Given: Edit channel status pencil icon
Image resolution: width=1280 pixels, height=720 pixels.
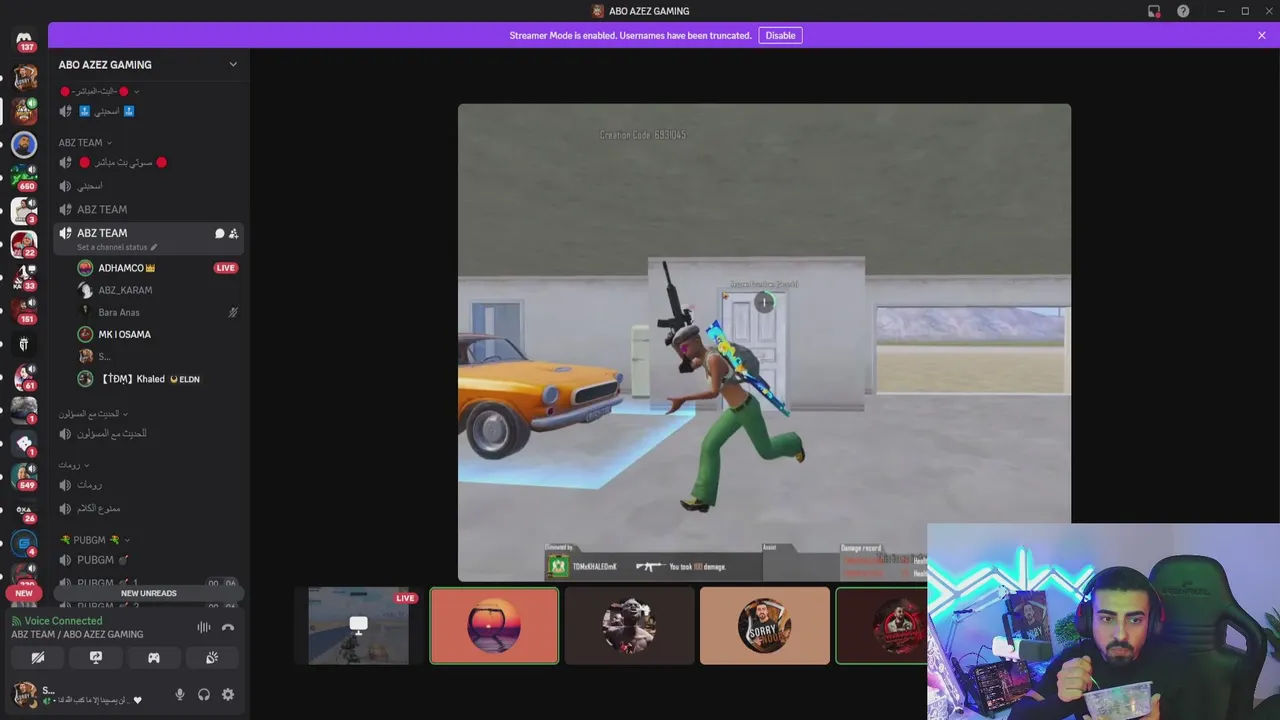Looking at the screenshot, I should click(x=154, y=247).
